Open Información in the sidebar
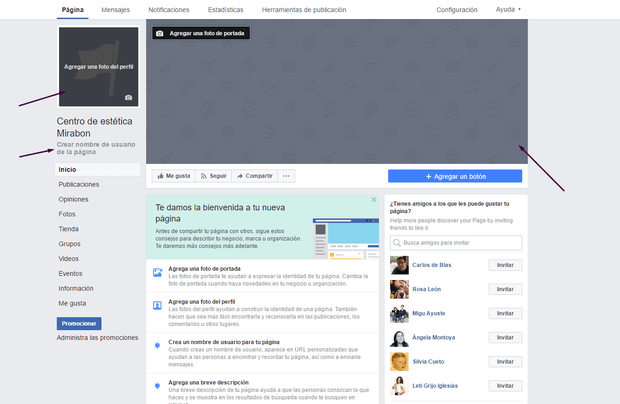Screen dimensions: 620x404 pos(76,289)
